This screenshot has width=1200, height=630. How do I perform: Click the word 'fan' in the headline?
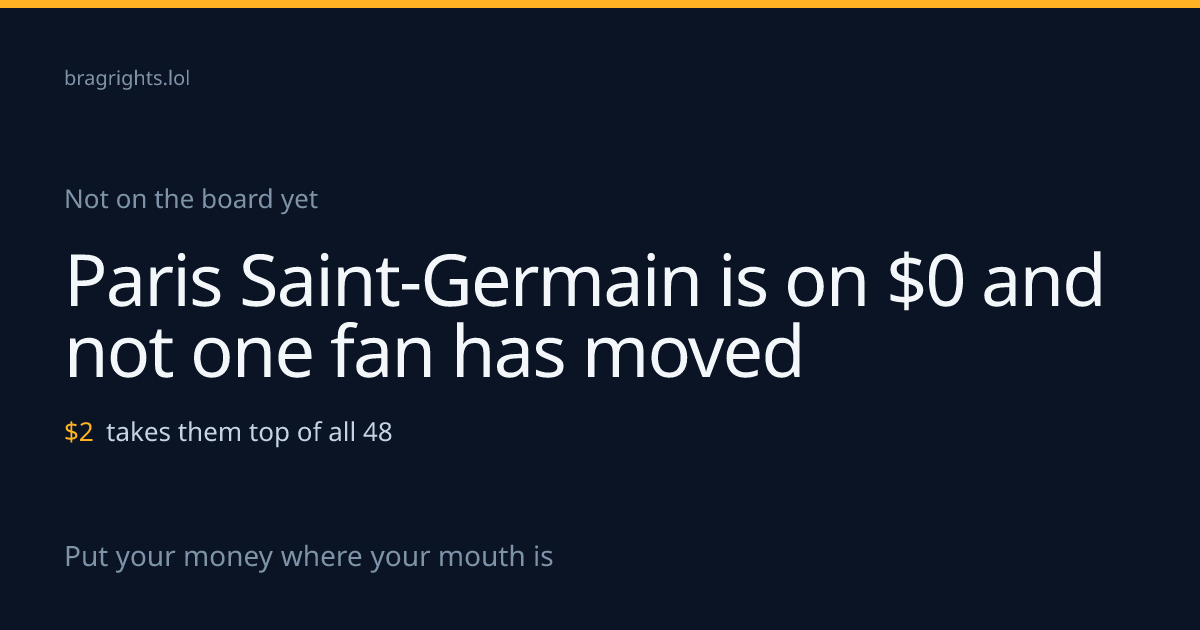pyautogui.click(x=383, y=351)
